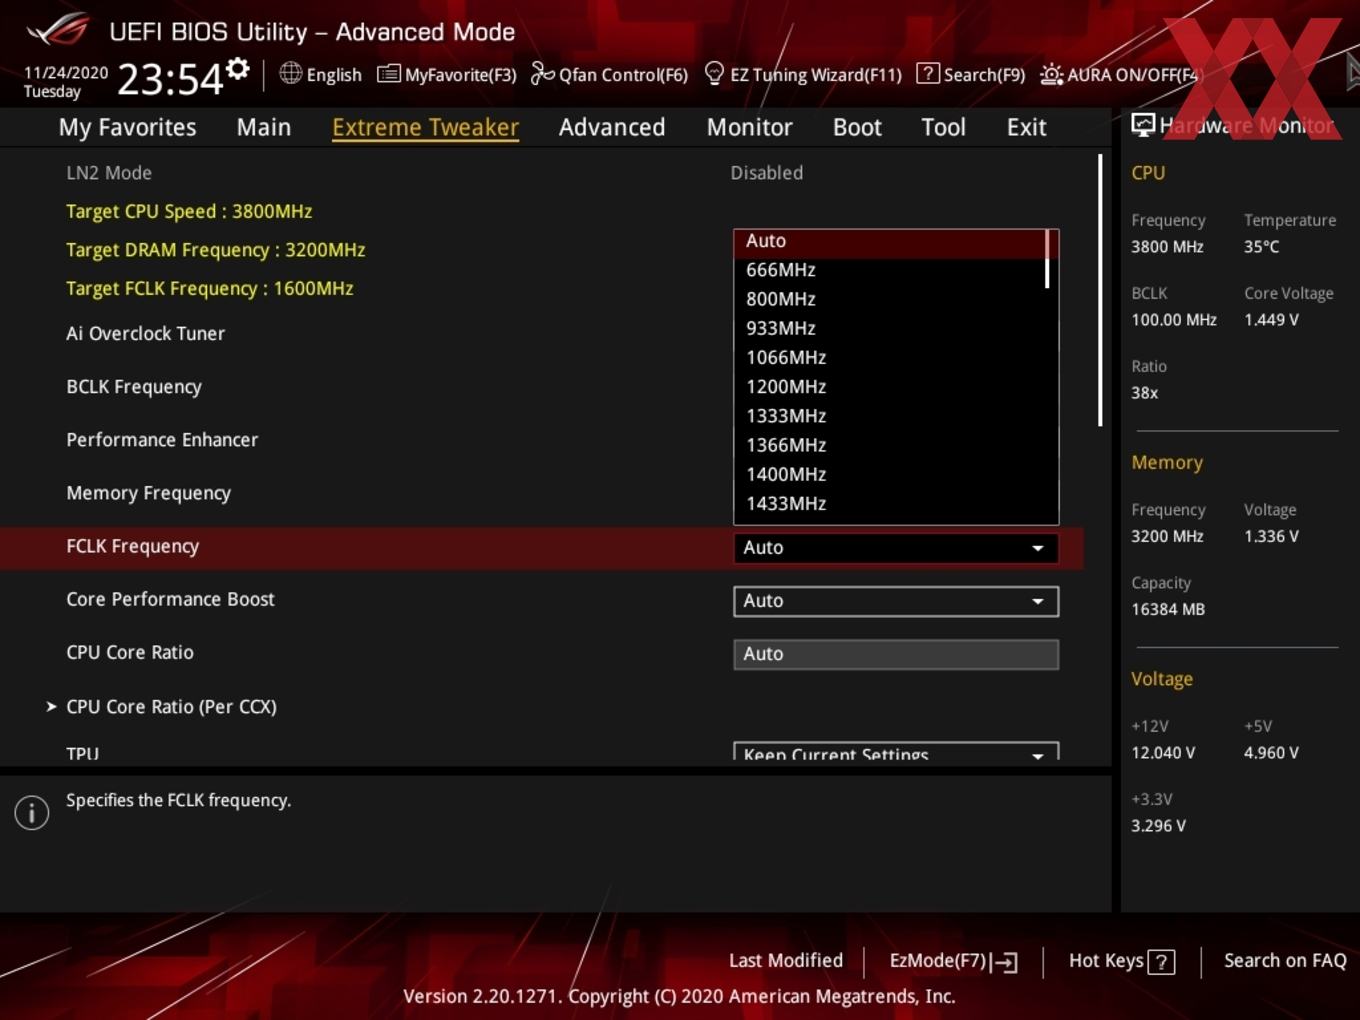The height and width of the screenshot is (1020, 1360).
Task: Select the Extreme Tweaker tab
Action: coord(425,127)
